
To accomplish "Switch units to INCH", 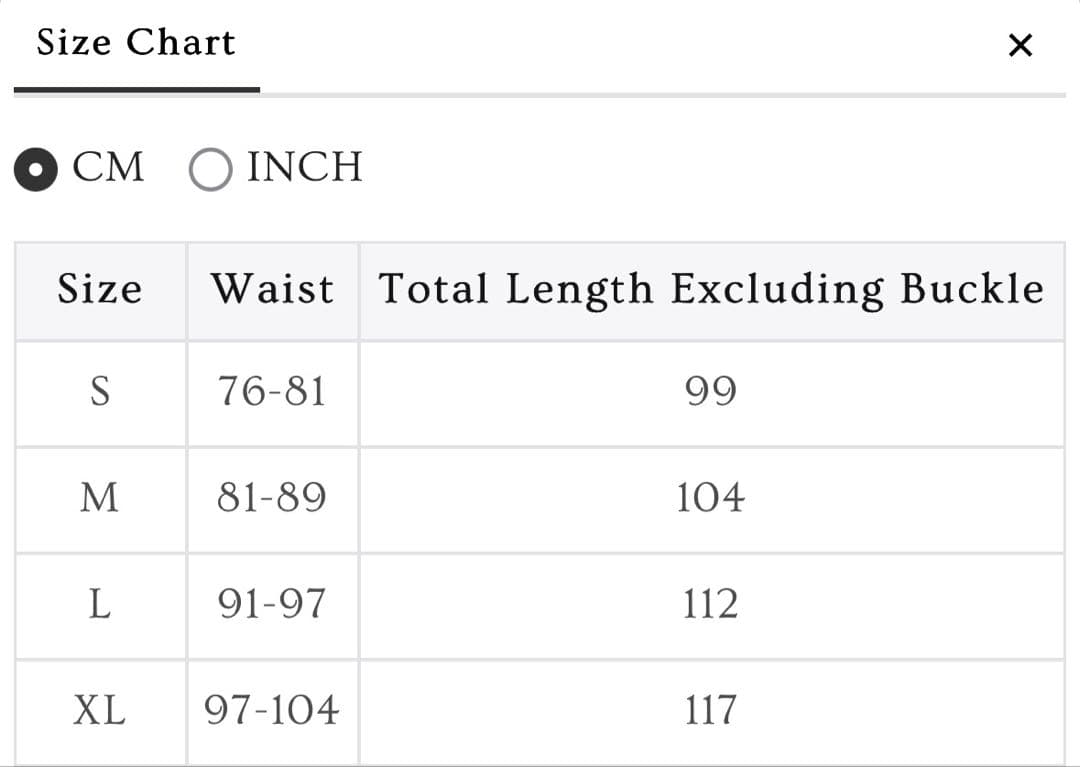I will [x=210, y=169].
